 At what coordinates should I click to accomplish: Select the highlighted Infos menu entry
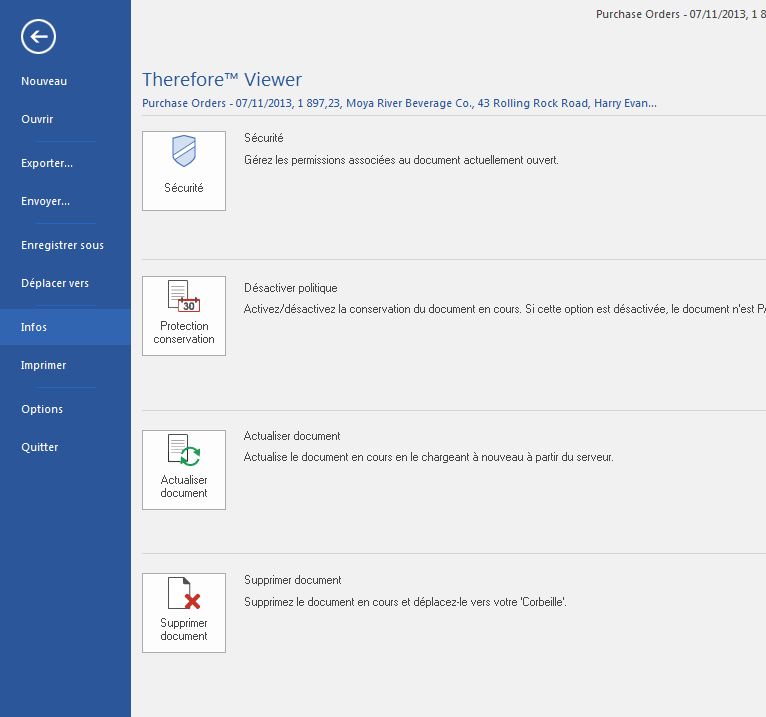(x=34, y=327)
